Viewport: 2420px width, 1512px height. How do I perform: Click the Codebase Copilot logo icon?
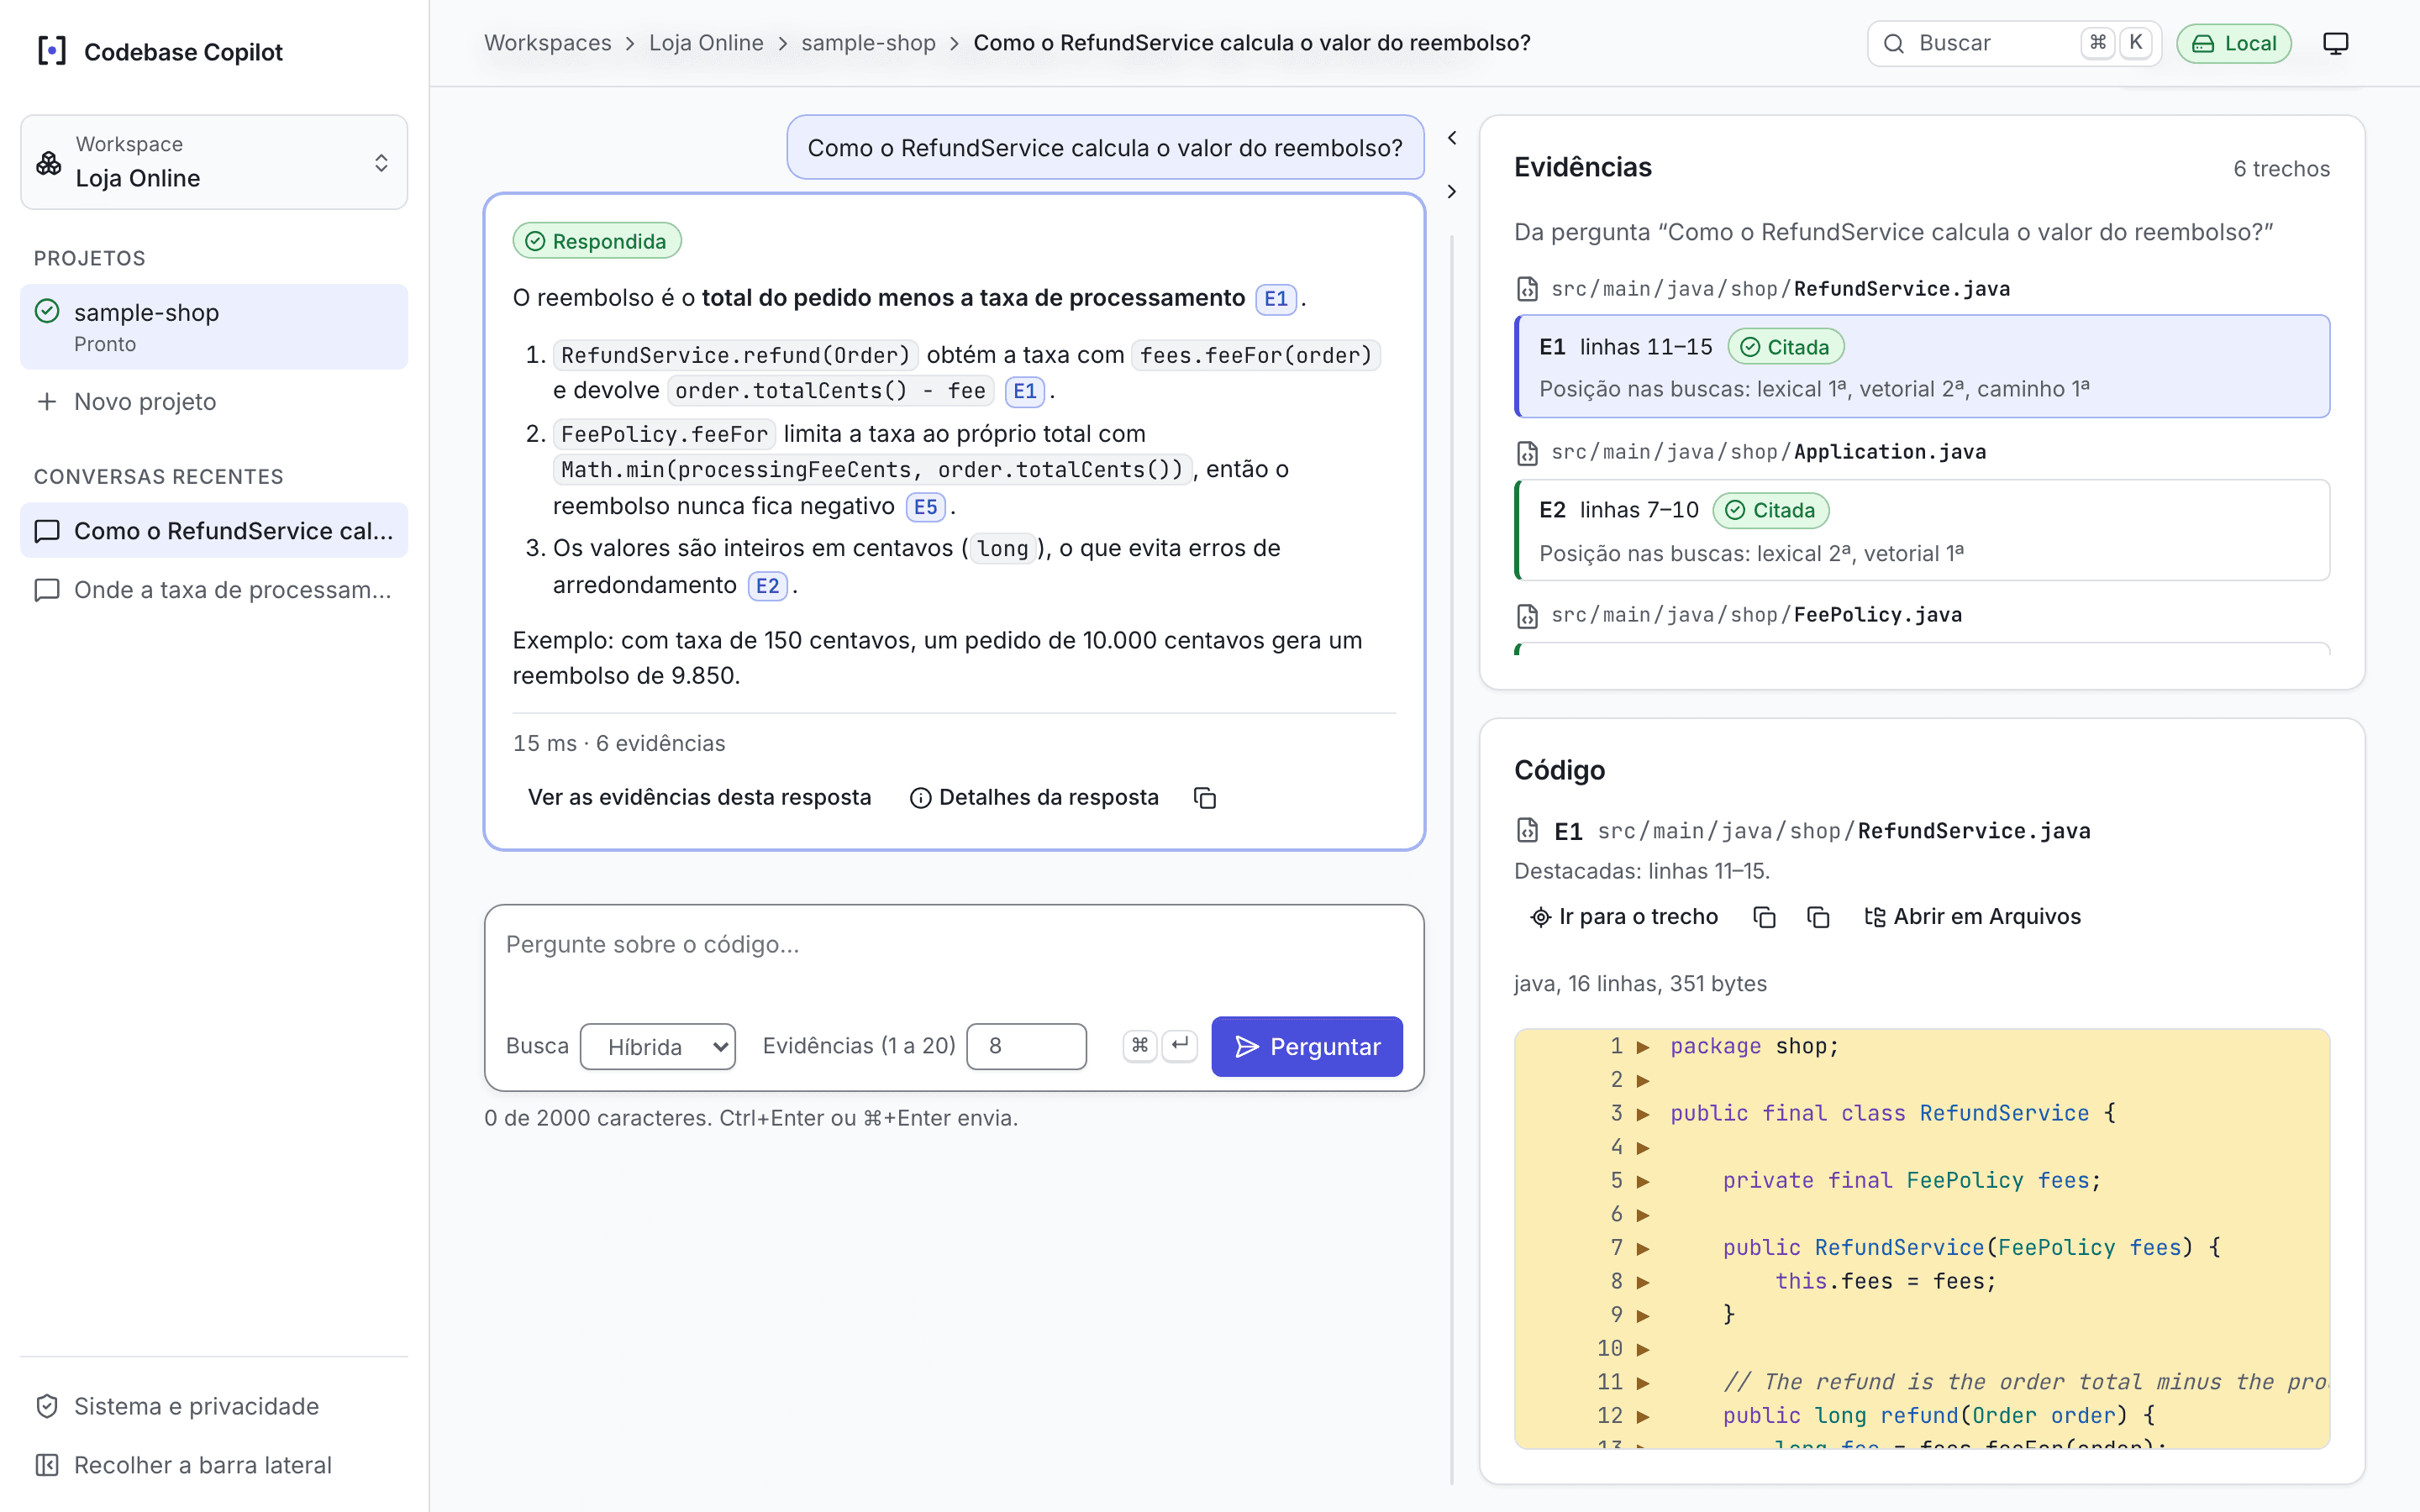coord(52,51)
